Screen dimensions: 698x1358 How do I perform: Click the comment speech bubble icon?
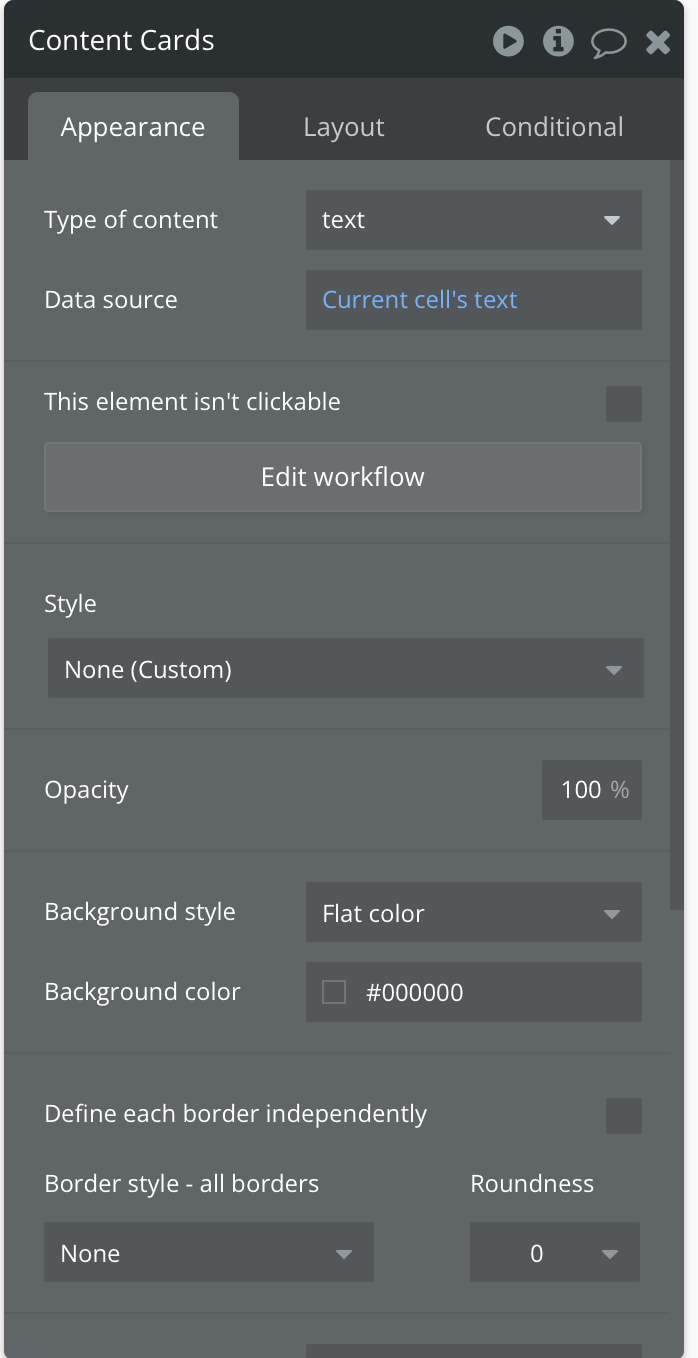pyautogui.click(x=608, y=42)
